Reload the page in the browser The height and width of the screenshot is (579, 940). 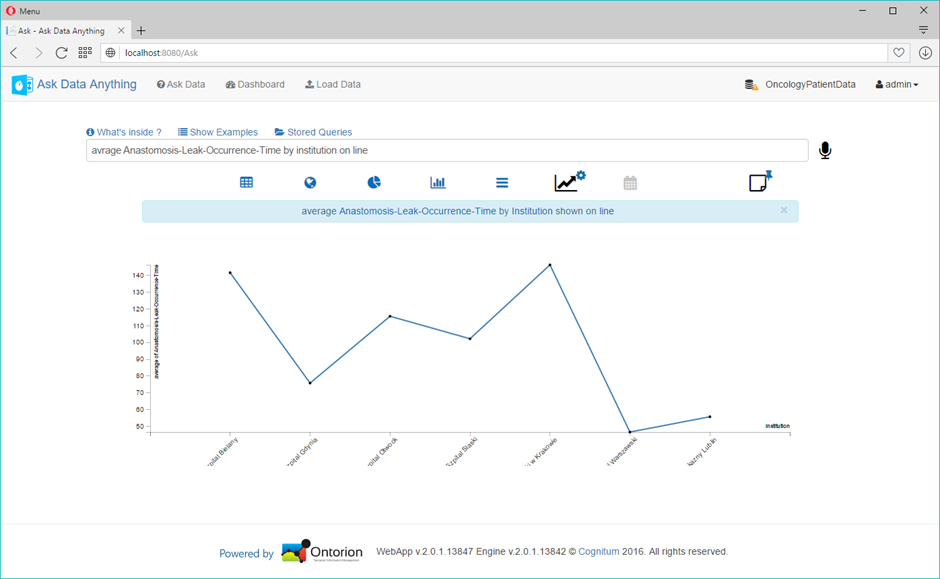(x=62, y=52)
